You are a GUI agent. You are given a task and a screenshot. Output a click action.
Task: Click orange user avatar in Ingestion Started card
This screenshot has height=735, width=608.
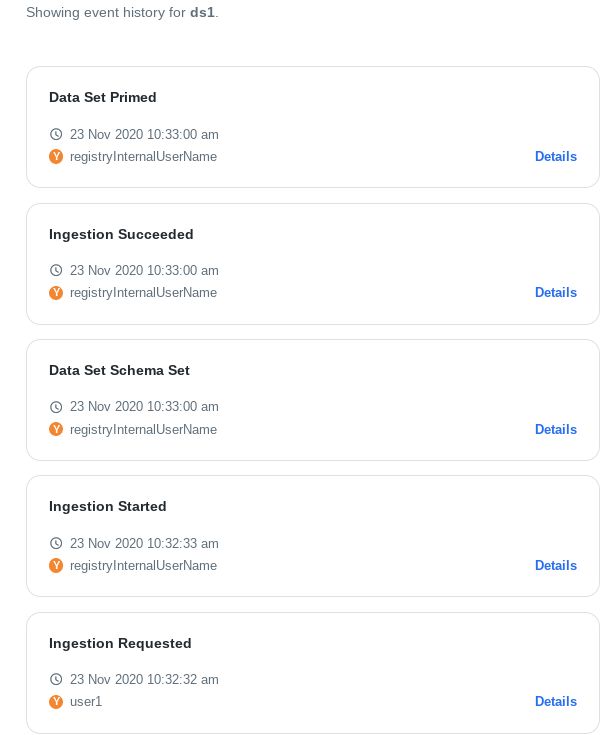56,565
